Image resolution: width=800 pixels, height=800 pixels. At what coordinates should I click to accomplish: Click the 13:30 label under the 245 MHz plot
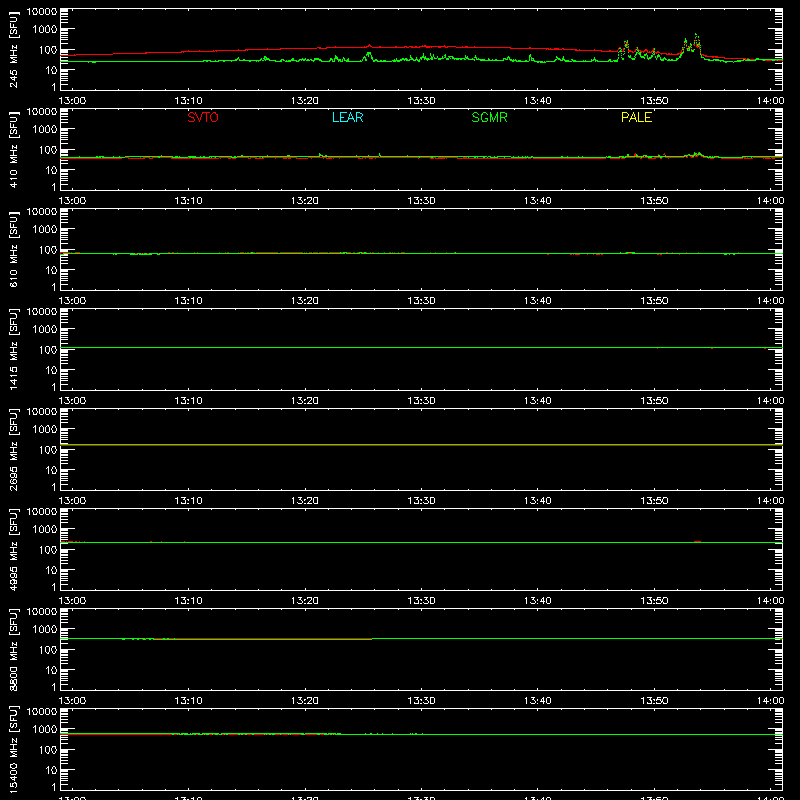(x=421, y=101)
